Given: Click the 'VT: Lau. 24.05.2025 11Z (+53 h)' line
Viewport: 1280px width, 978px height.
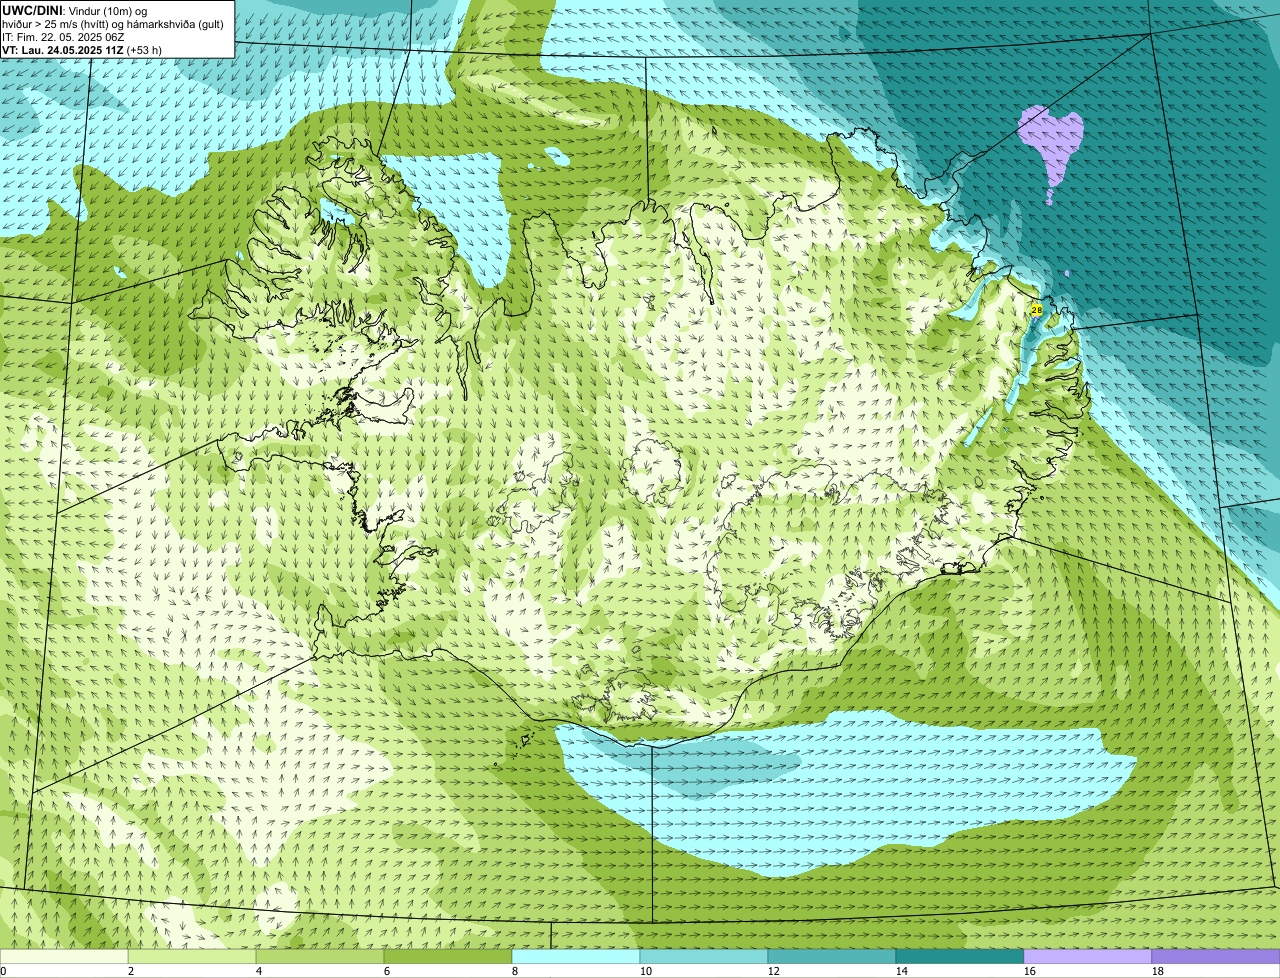Looking at the screenshot, I should tap(82, 49).
